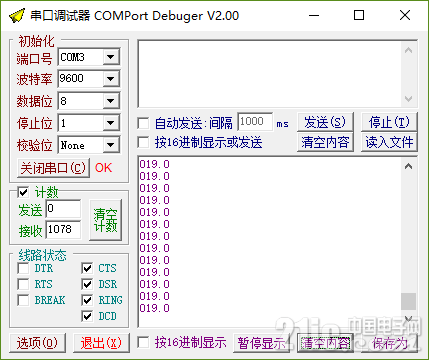This screenshot has height=360, width=429.
Task: Enable 按16进制显示或发送 checkbox
Action: click(143, 143)
